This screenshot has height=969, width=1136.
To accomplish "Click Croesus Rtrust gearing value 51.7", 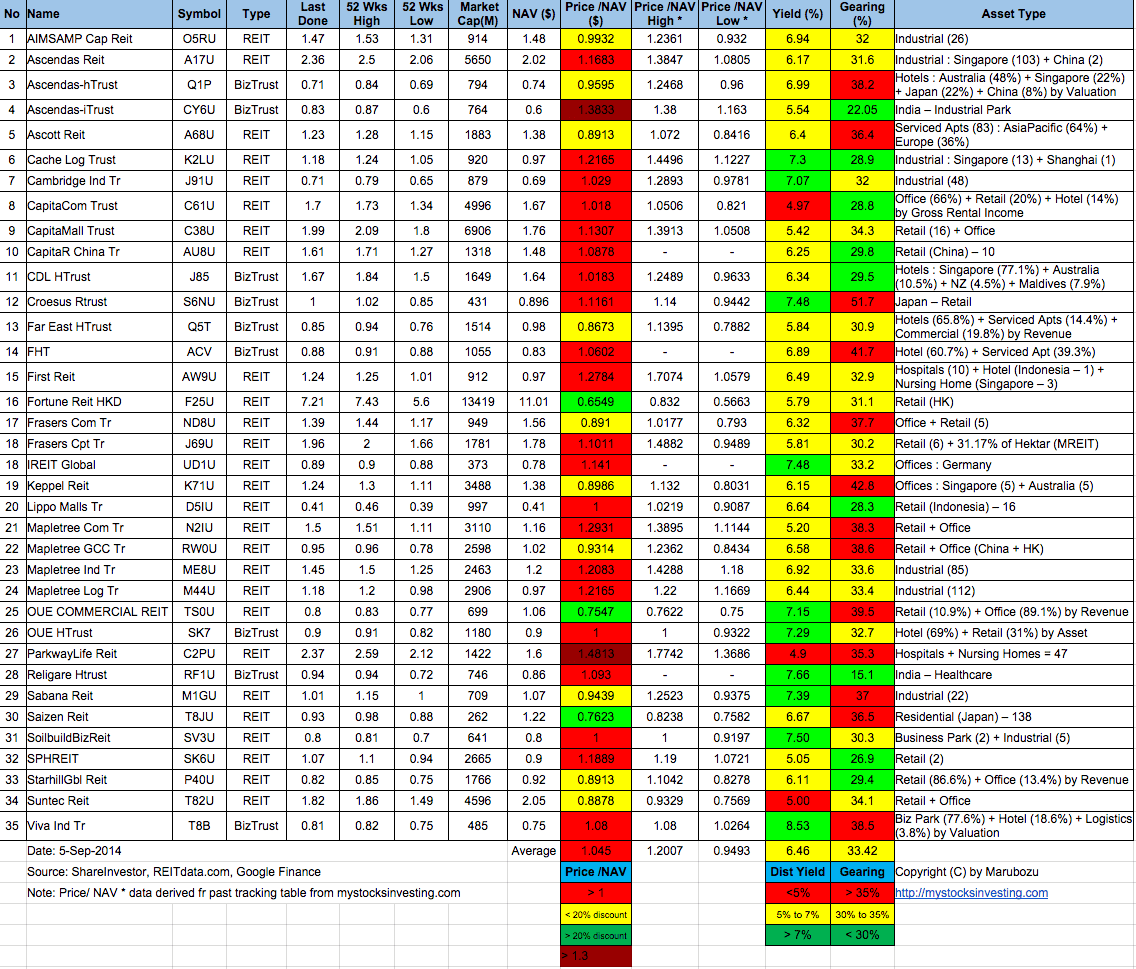I will pyautogui.click(x=862, y=302).
